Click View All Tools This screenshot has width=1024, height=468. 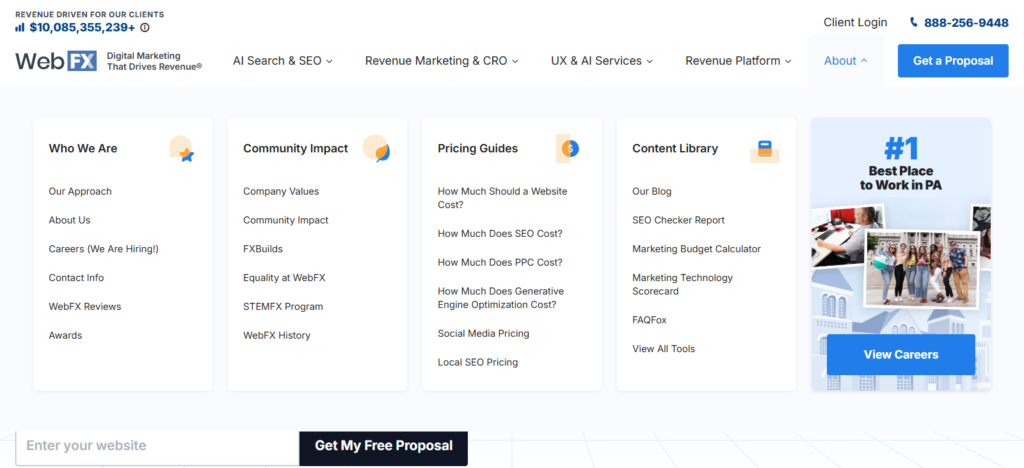664,349
